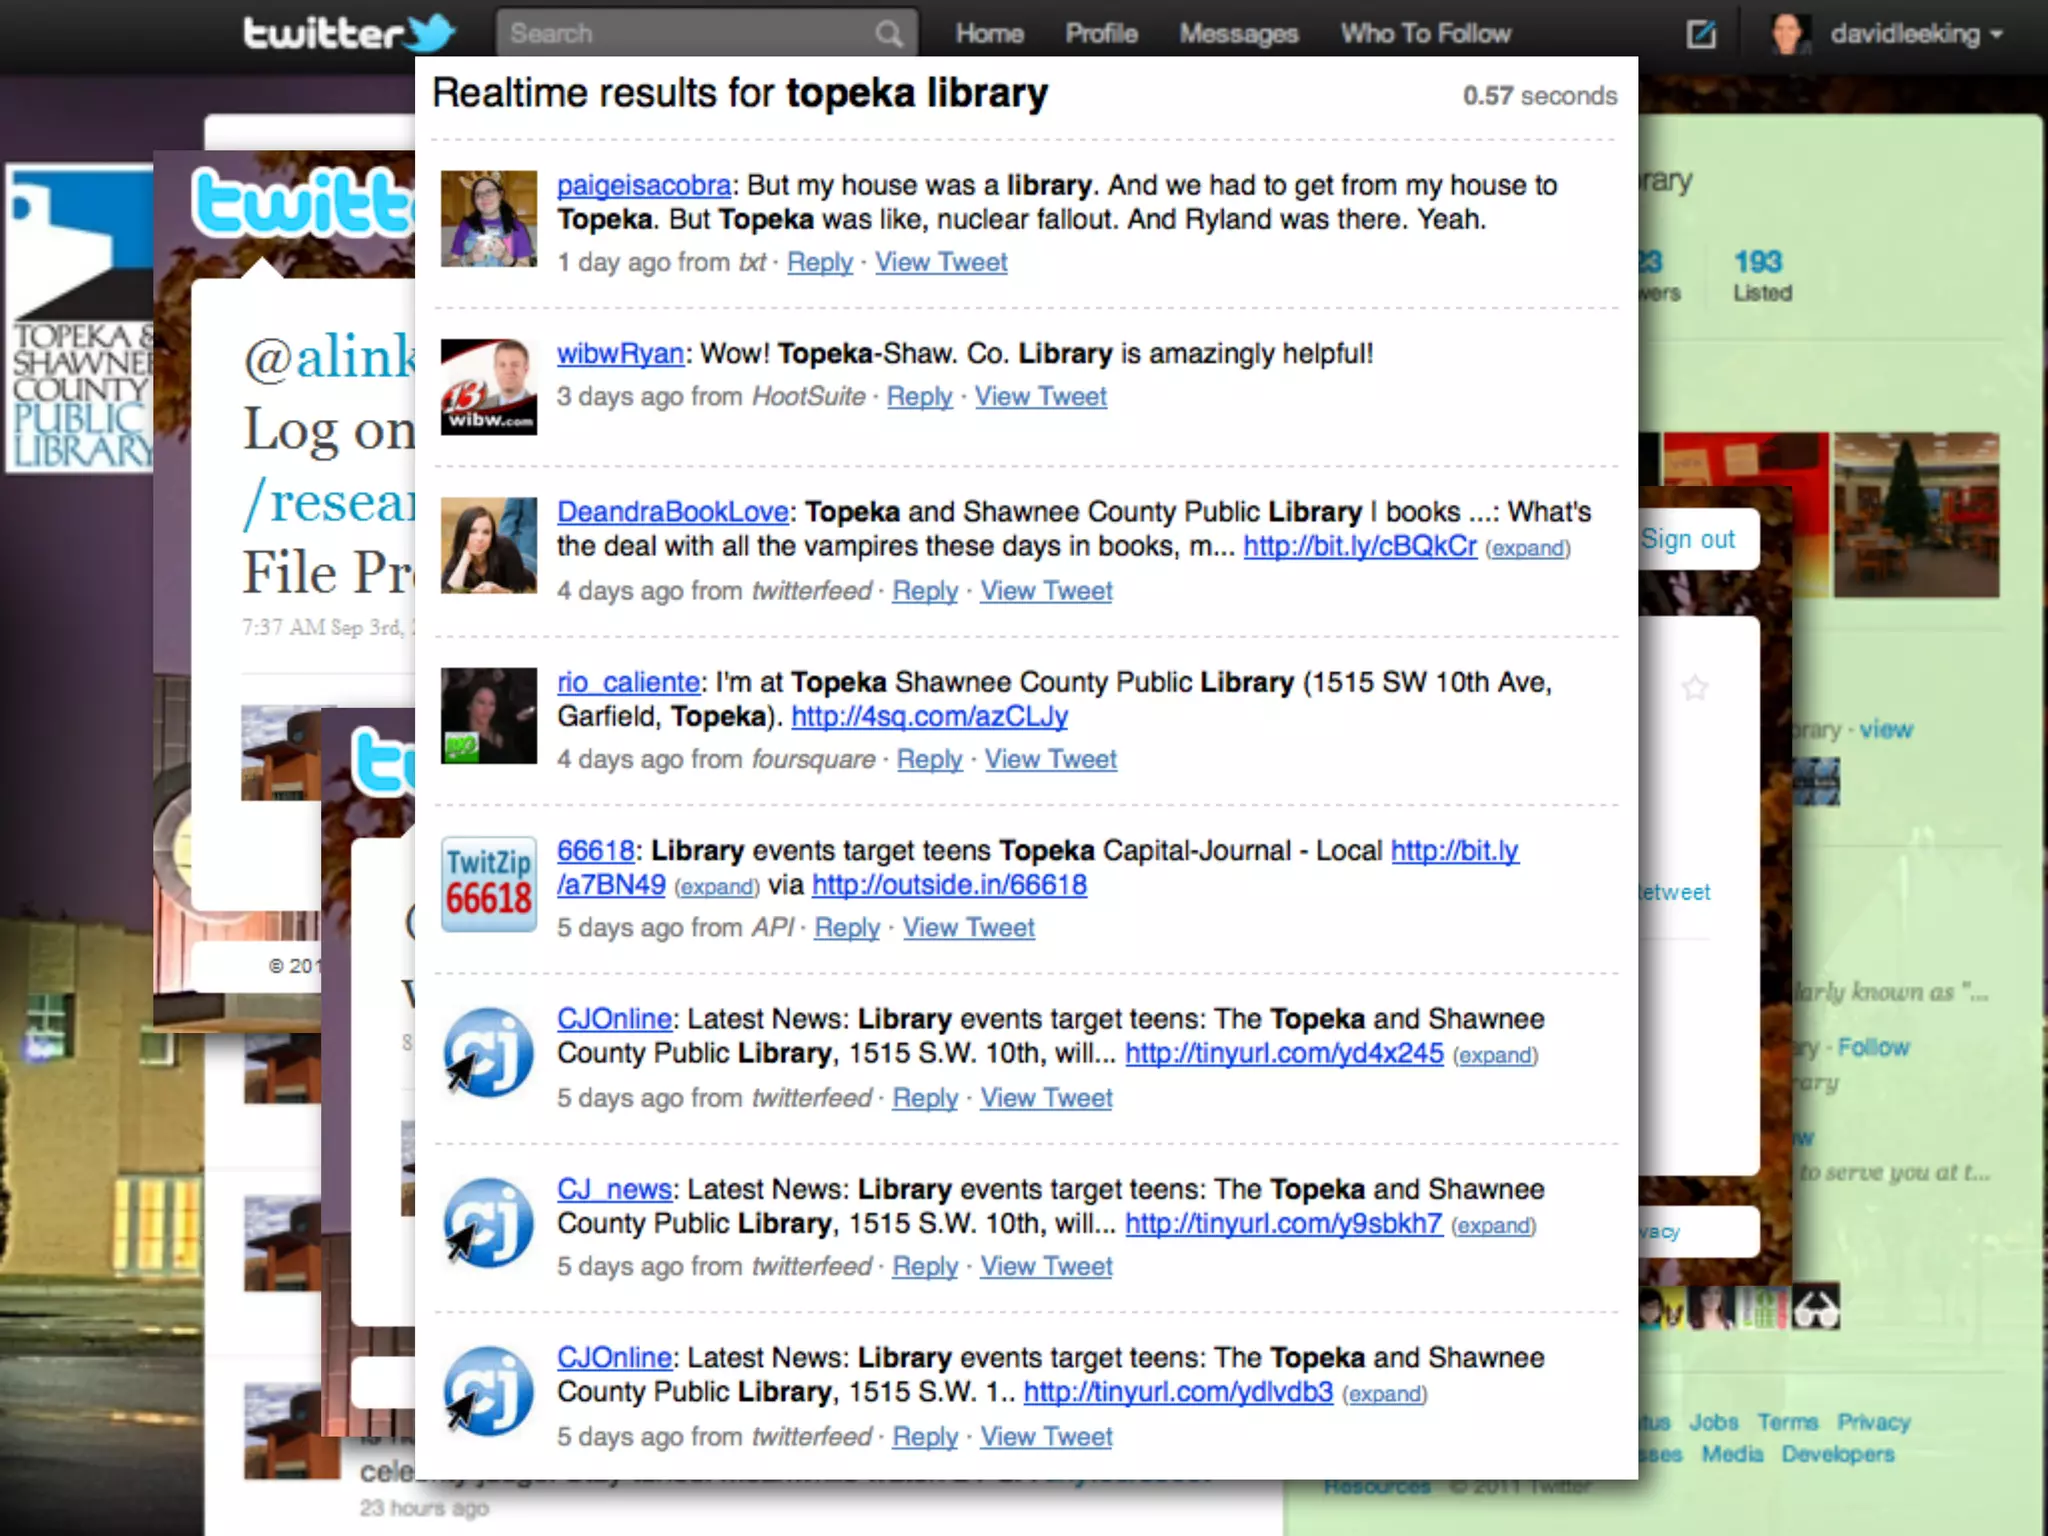Viewport: 2048px width, 1536px height.
Task: Expand the tinyurl.com/yd4x245 link
Action: (x=1494, y=1056)
